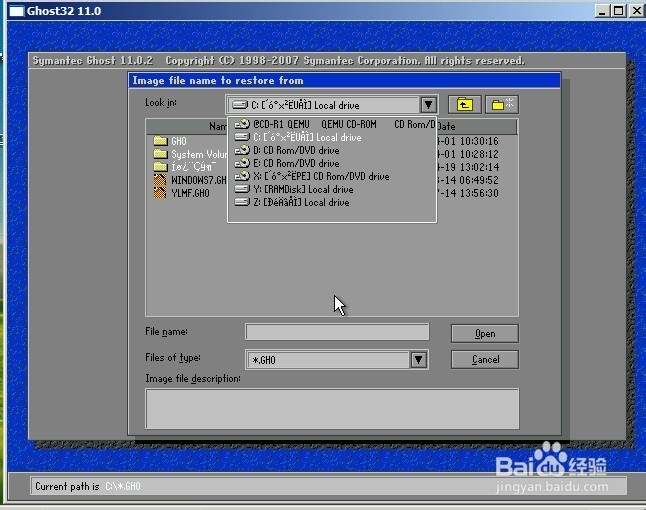This screenshot has width=646, height=510.
Task: Click the Current path is status bar
Action: (328, 486)
